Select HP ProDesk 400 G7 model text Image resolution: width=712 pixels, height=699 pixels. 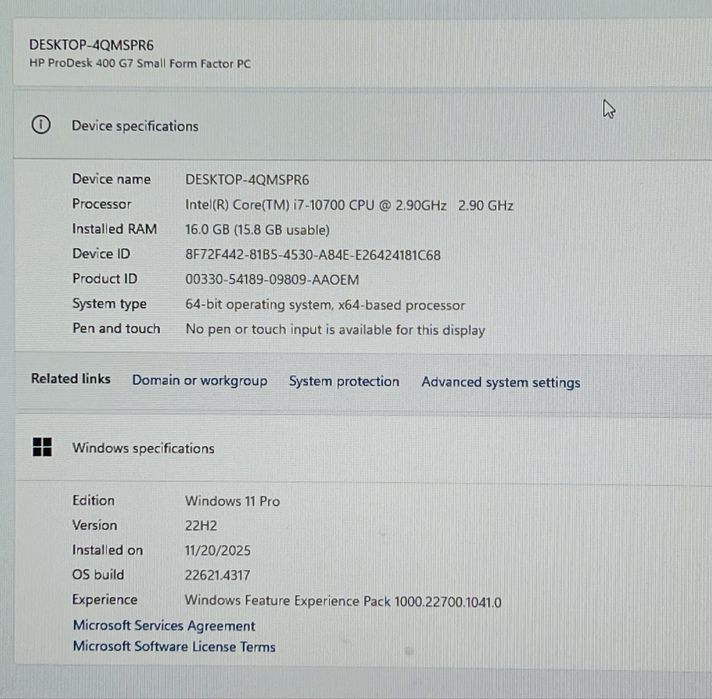[x=140, y=63]
